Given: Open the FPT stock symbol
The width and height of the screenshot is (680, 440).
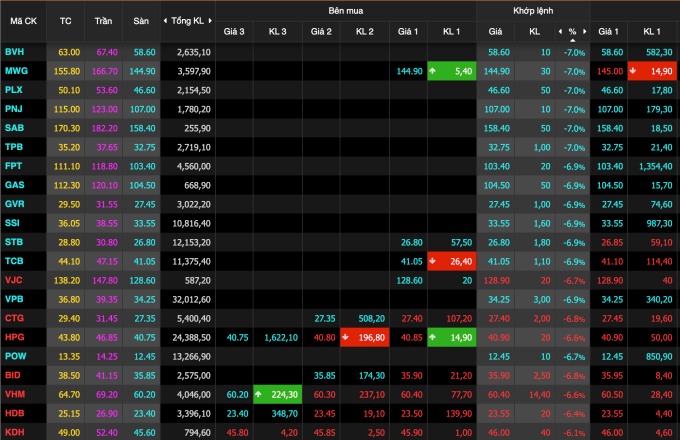Looking at the screenshot, I should point(13,166).
